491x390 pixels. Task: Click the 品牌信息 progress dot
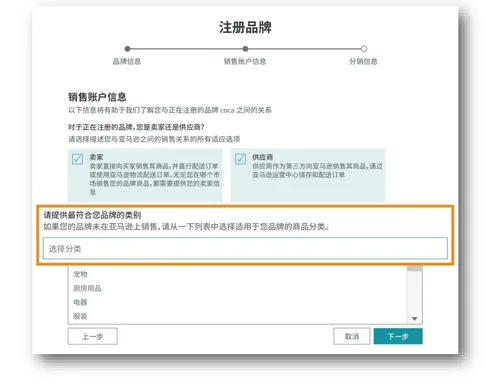(x=127, y=49)
